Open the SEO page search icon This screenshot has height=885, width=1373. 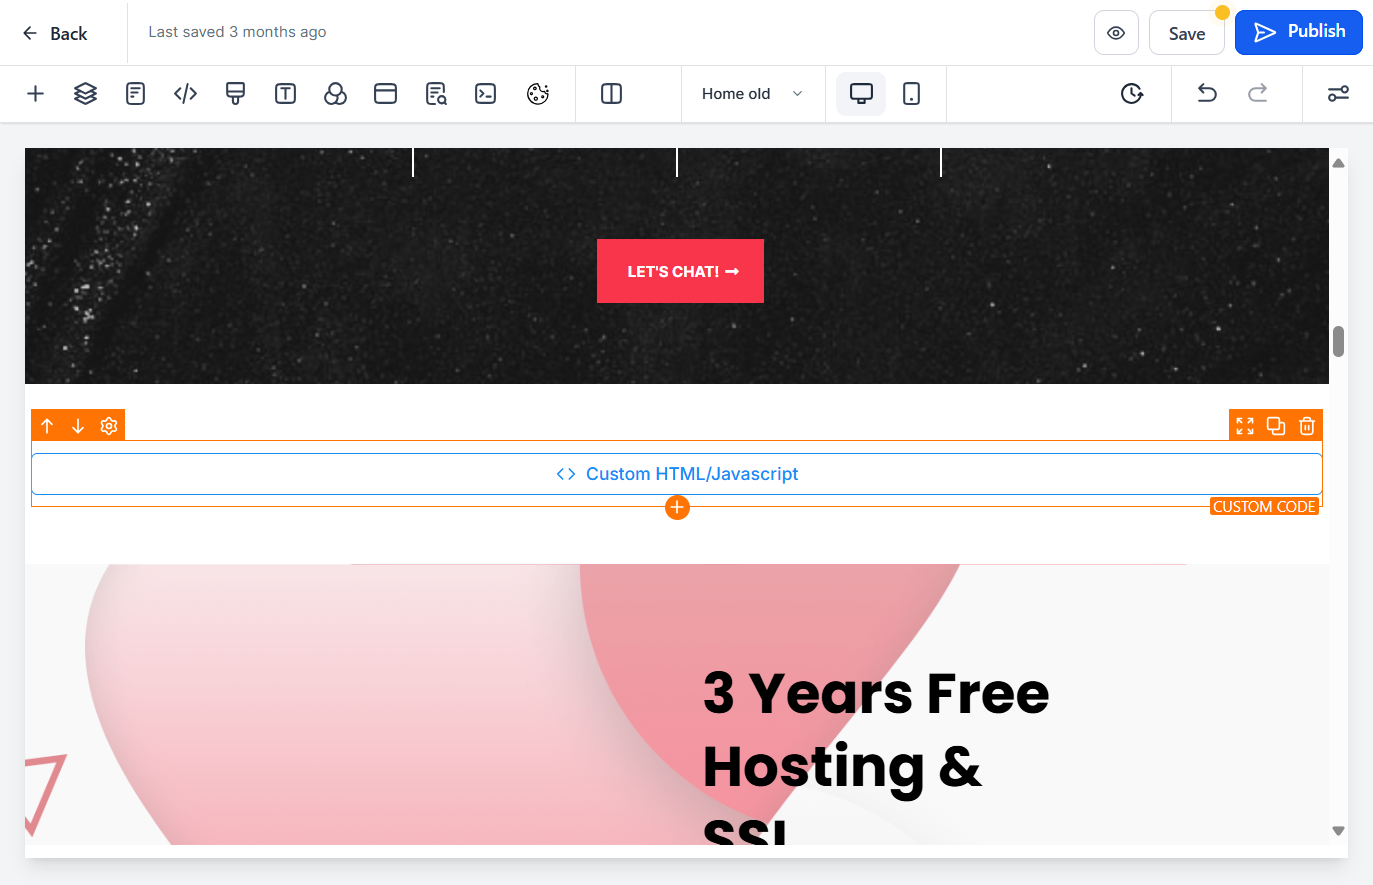pos(436,94)
